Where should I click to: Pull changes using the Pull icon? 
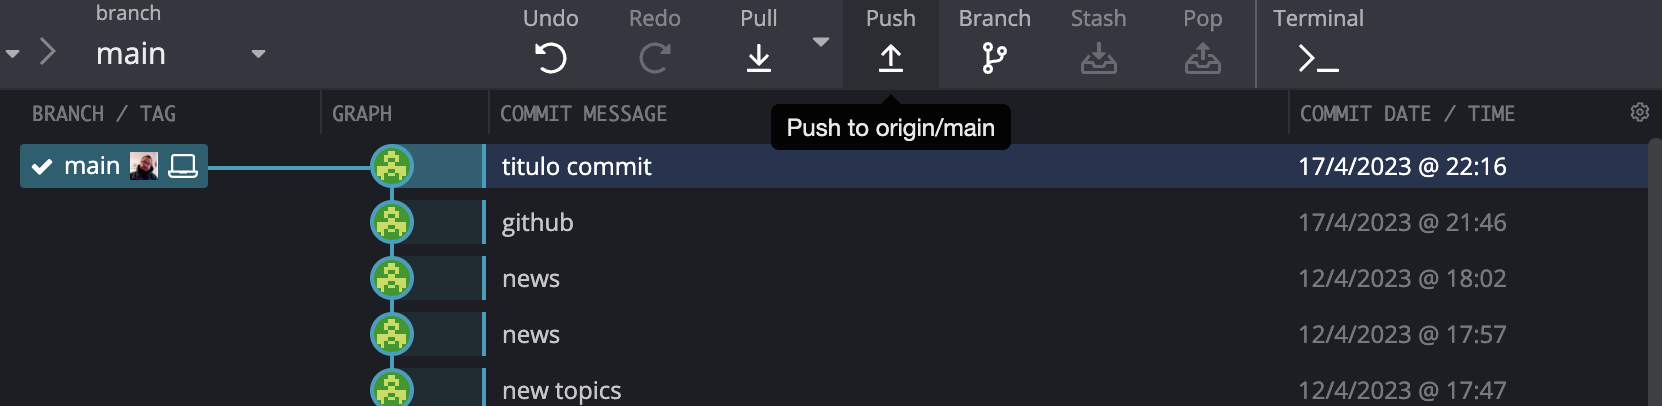tap(759, 58)
